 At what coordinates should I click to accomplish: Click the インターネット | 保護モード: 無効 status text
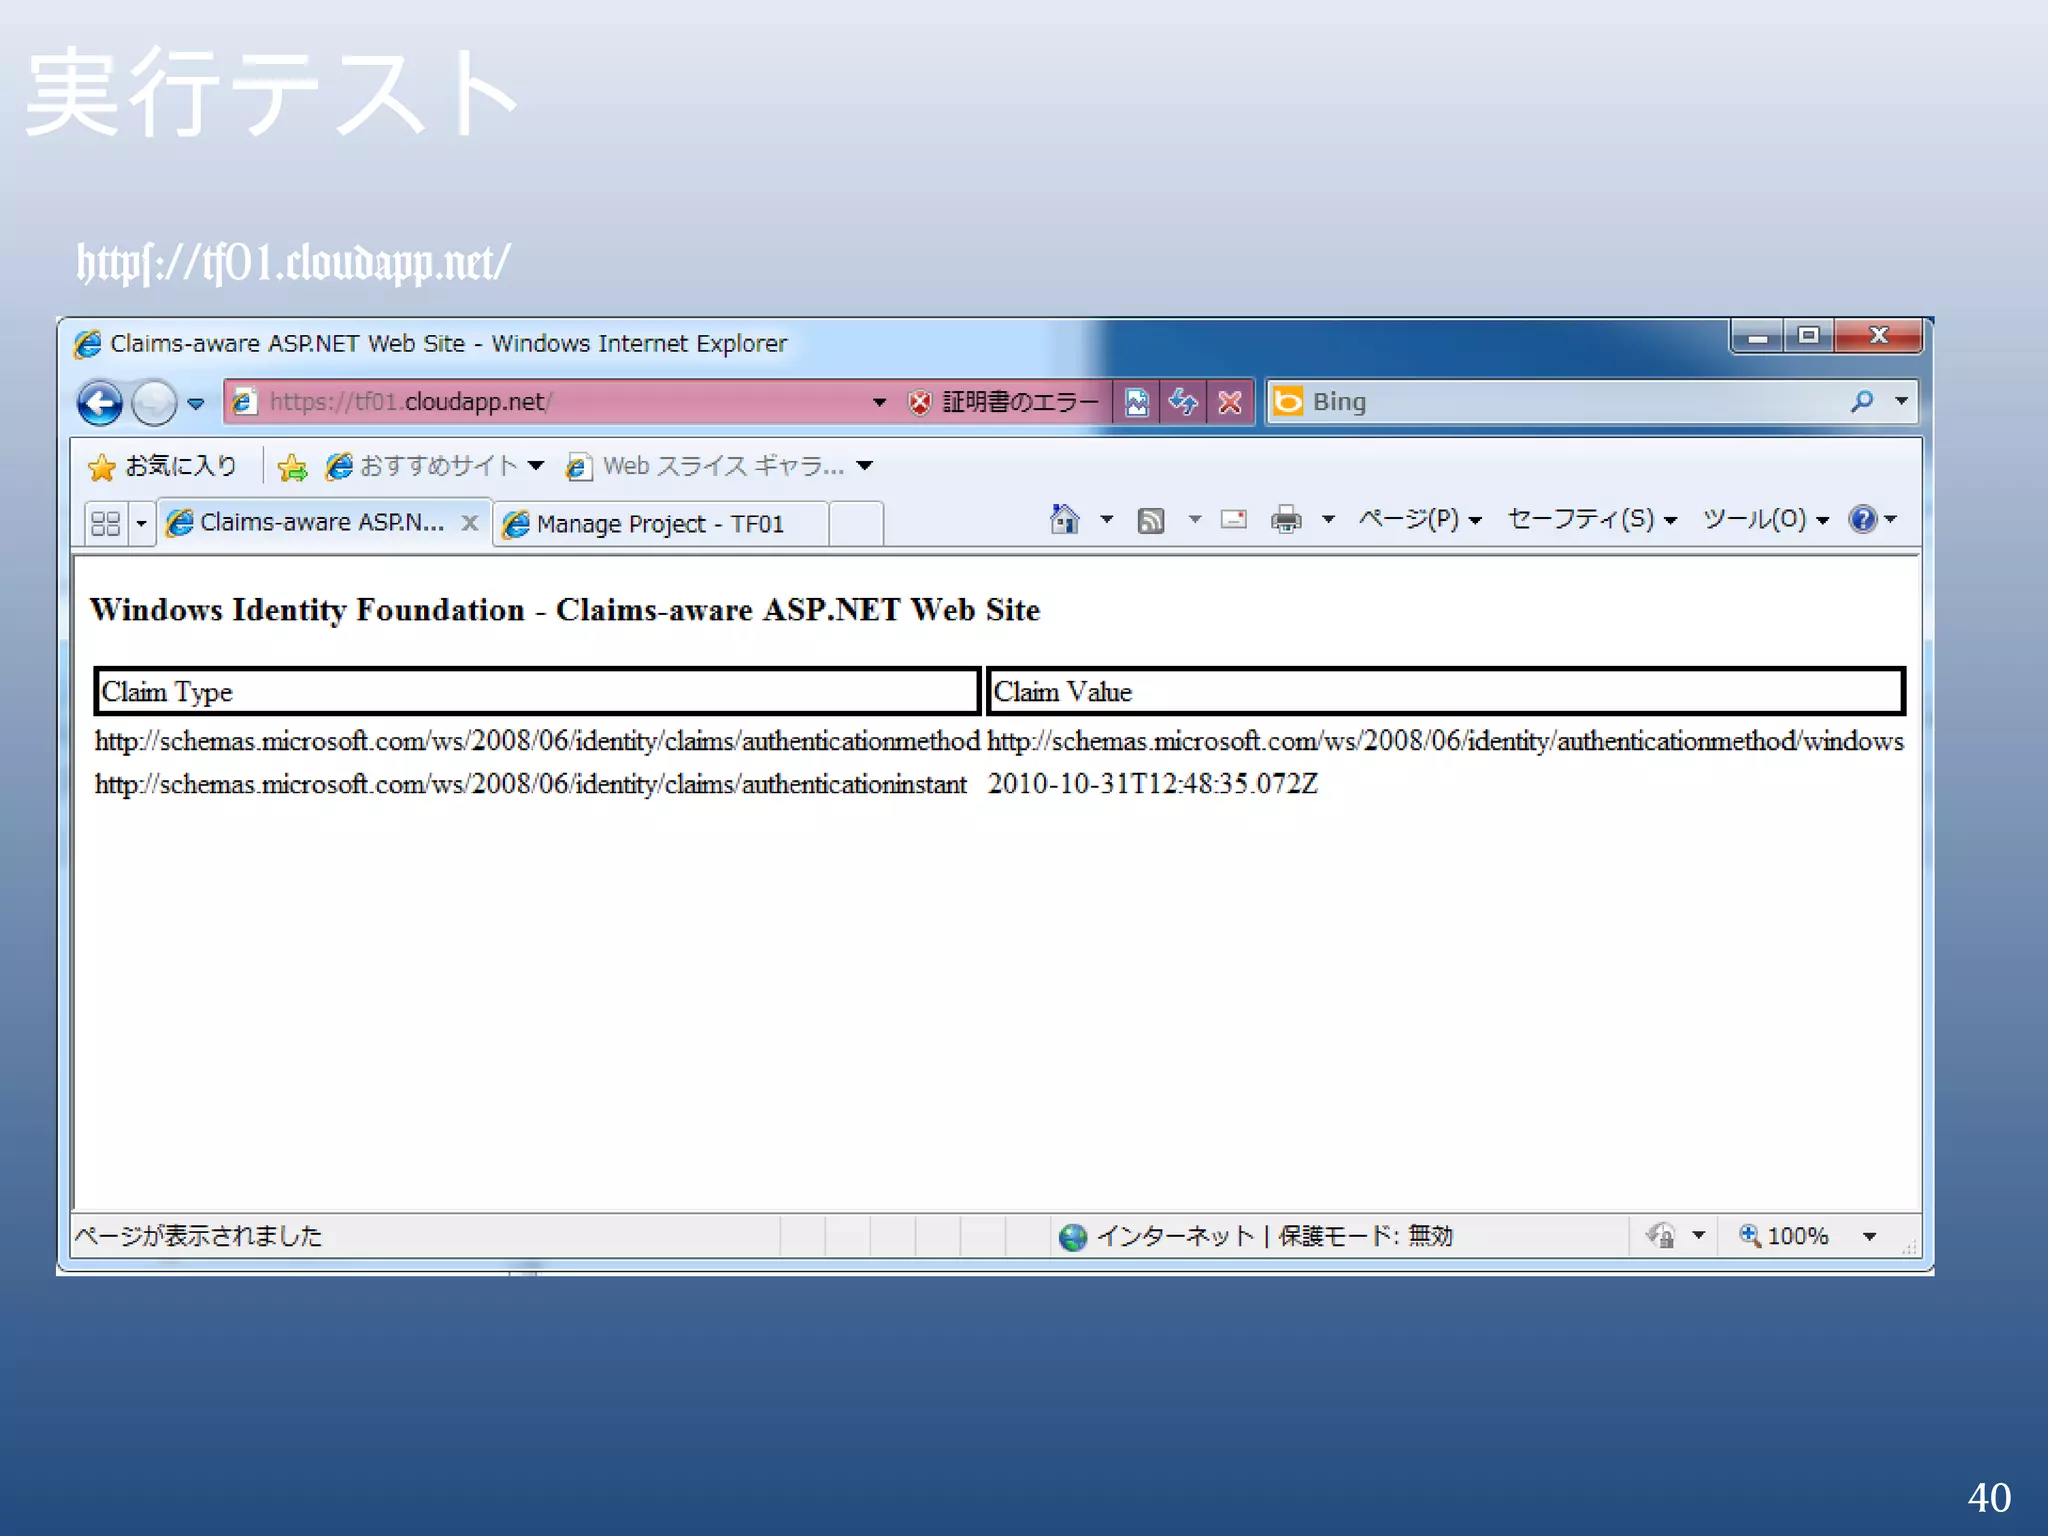pyautogui.click(x=1275, y=1236)
